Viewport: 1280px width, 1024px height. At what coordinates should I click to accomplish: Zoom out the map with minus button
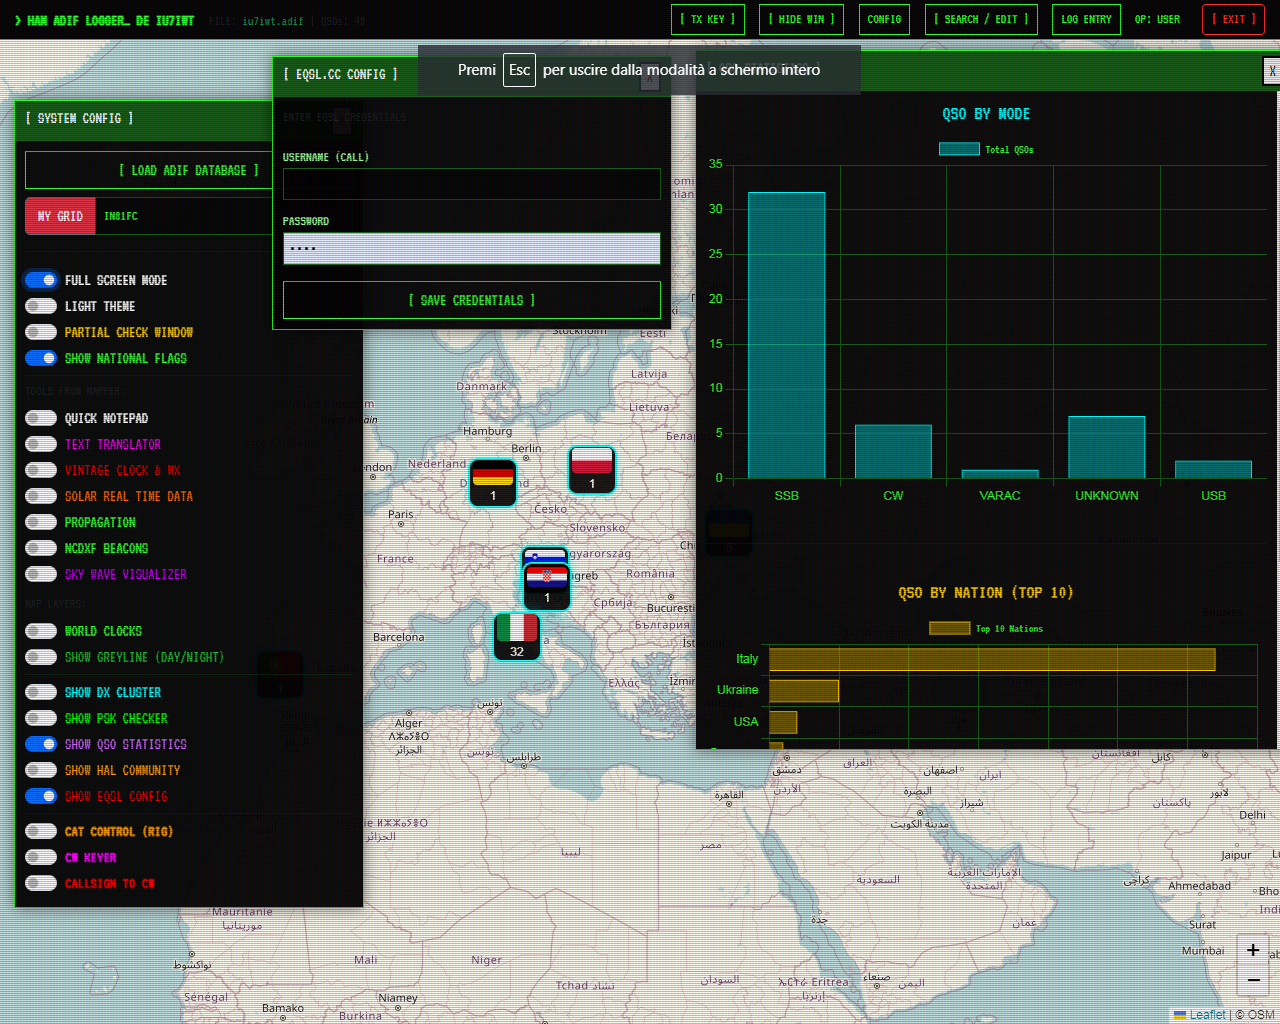click(1253, 980)
